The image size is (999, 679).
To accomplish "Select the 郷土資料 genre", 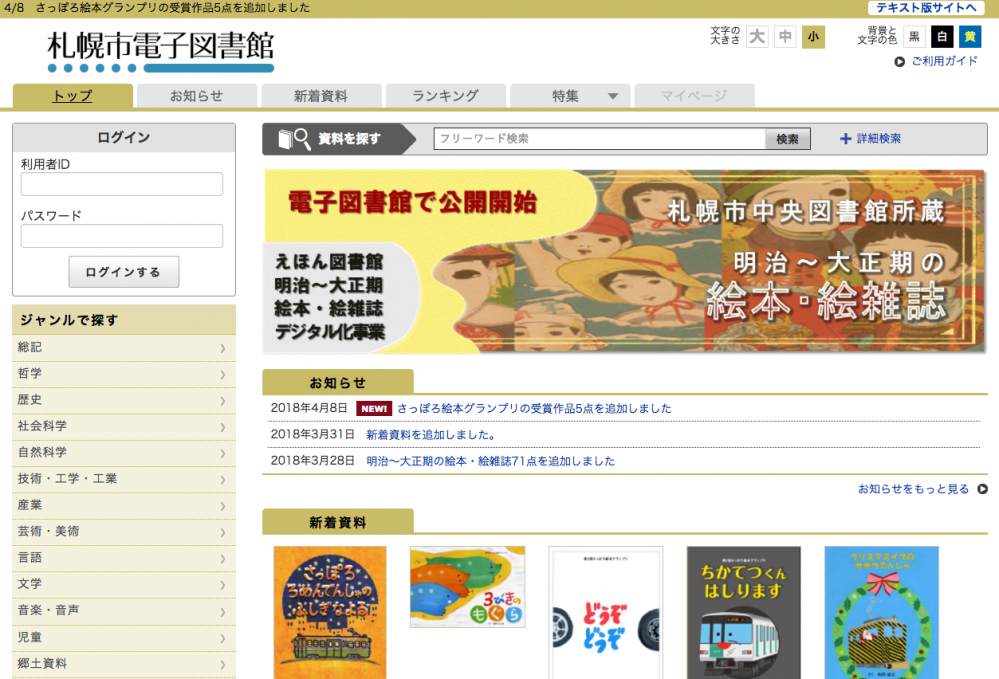I will [124, 664].
